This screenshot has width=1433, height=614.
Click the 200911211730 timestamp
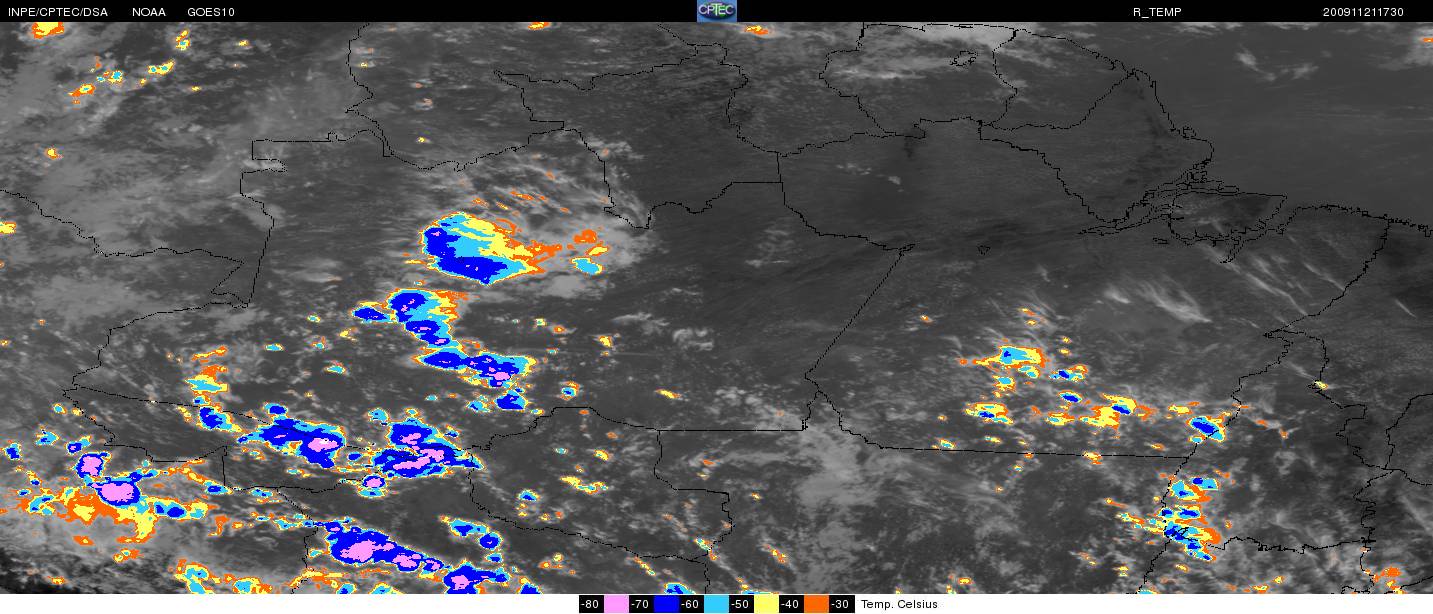1363,12
